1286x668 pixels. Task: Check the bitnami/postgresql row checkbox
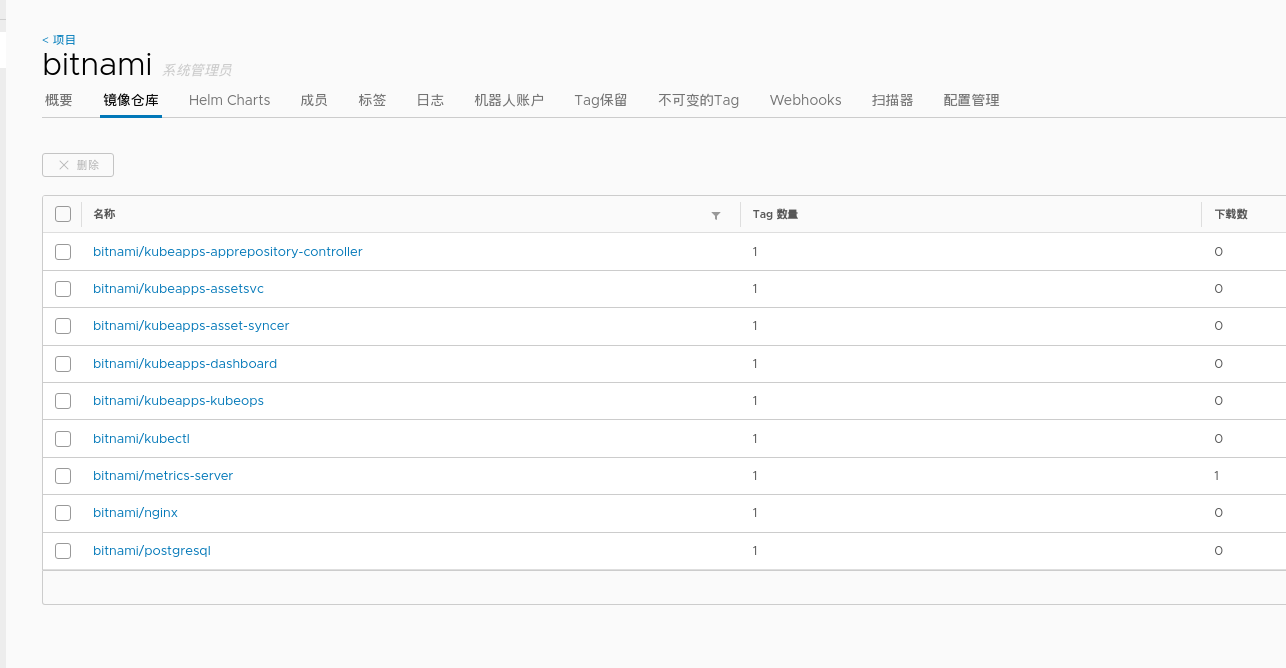(x=63, y=551)
